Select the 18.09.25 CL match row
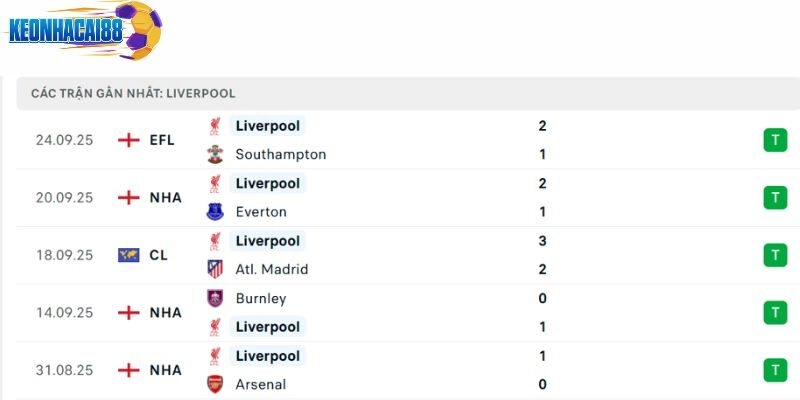Screen dimensions: 800x400 point(400,255)
